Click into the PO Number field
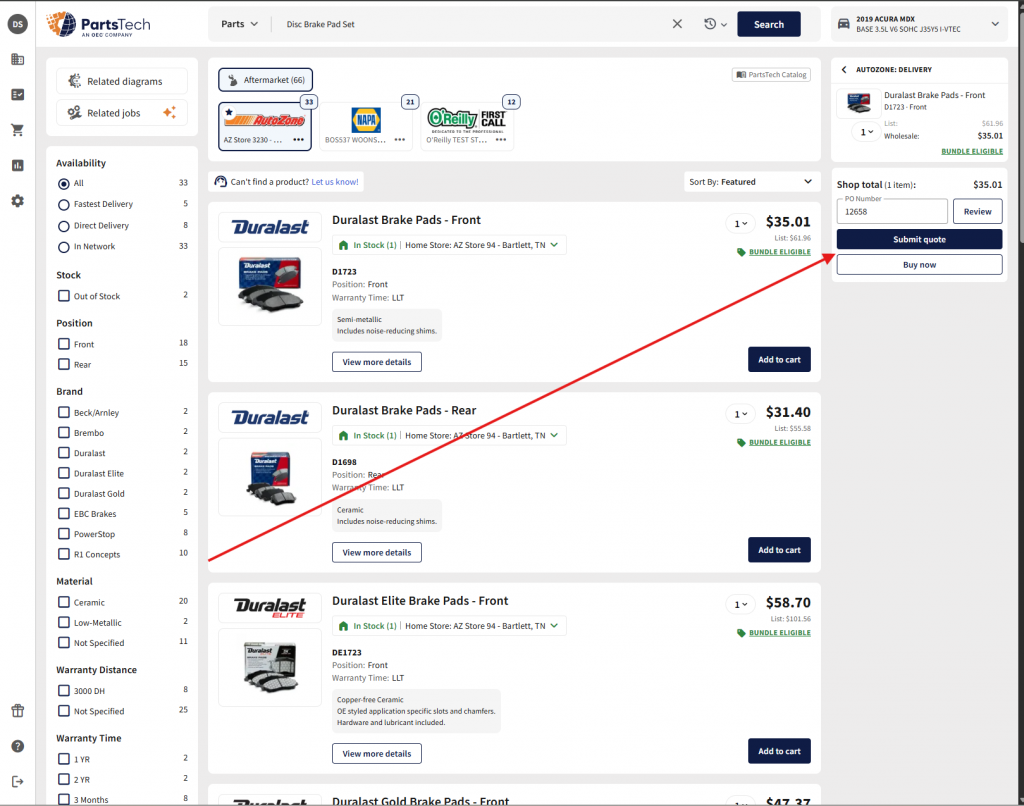 [x=892, y=212]
